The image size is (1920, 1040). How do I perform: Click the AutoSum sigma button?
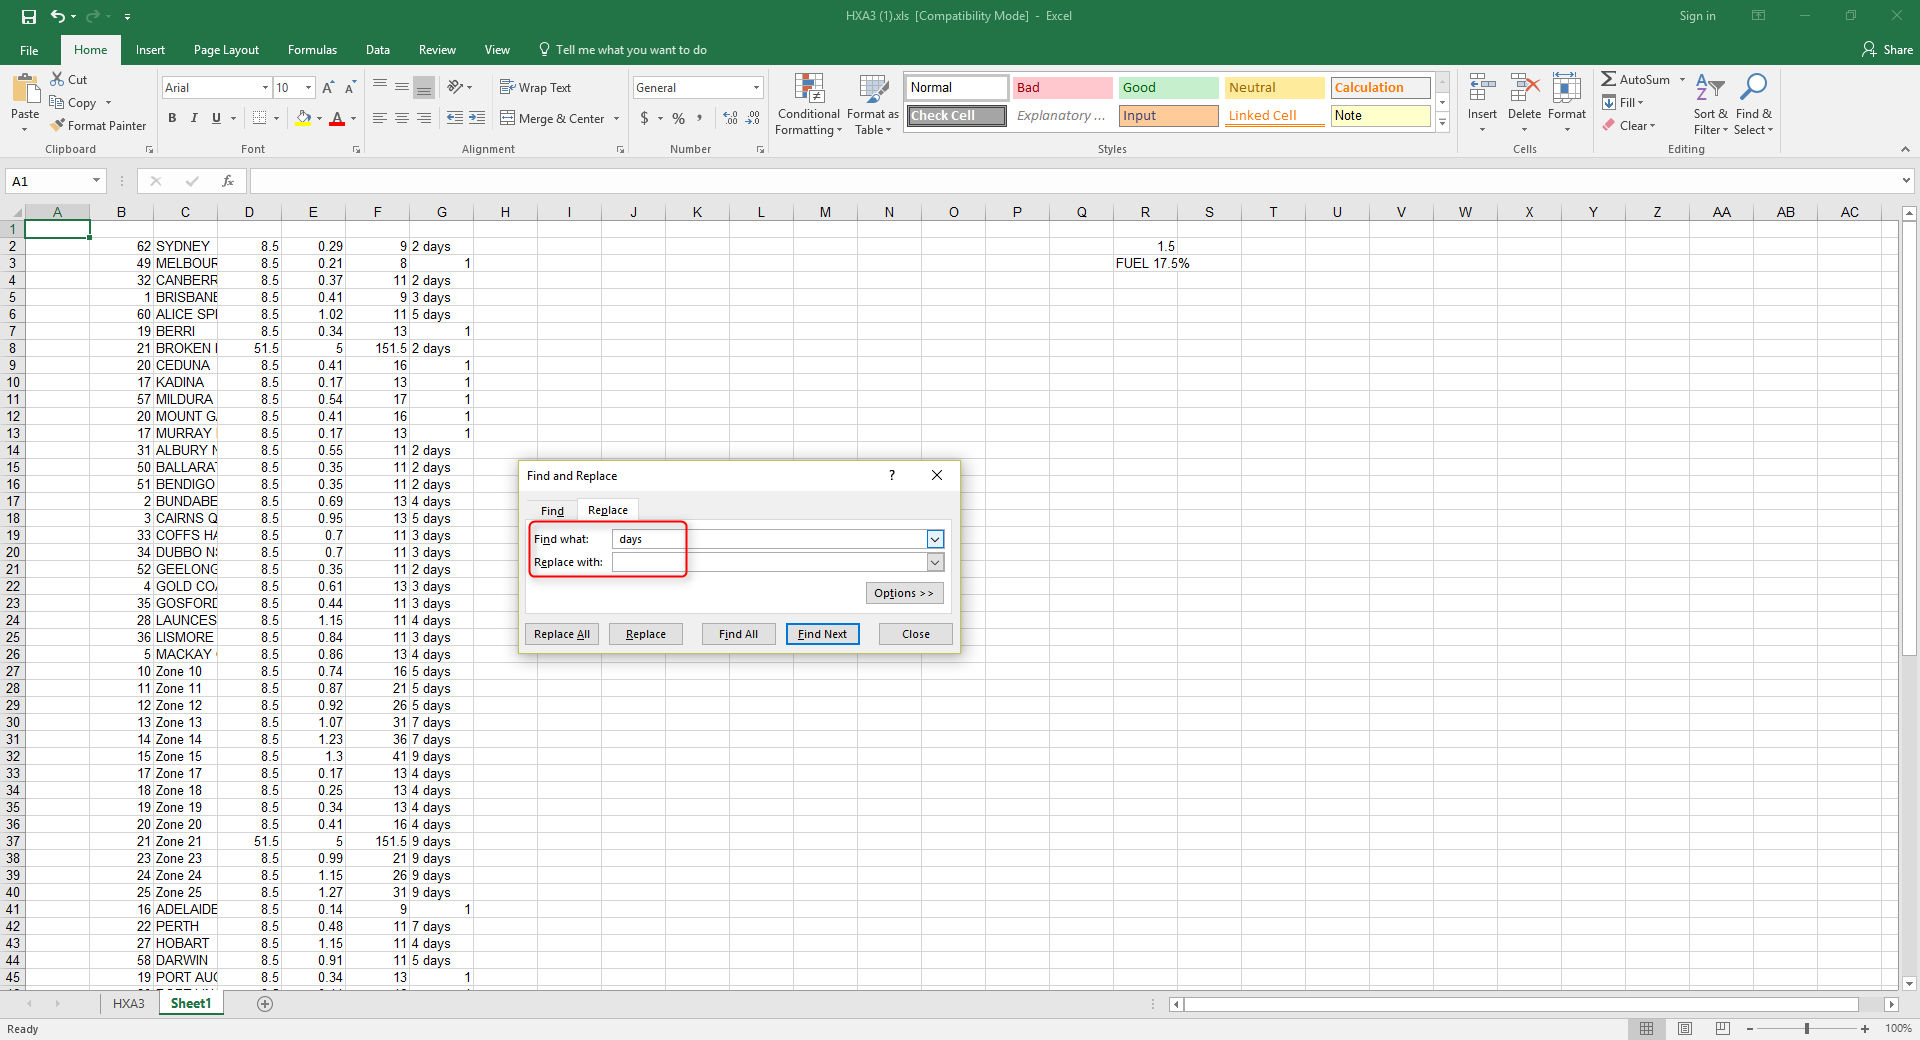click(x=1635, y=79)
